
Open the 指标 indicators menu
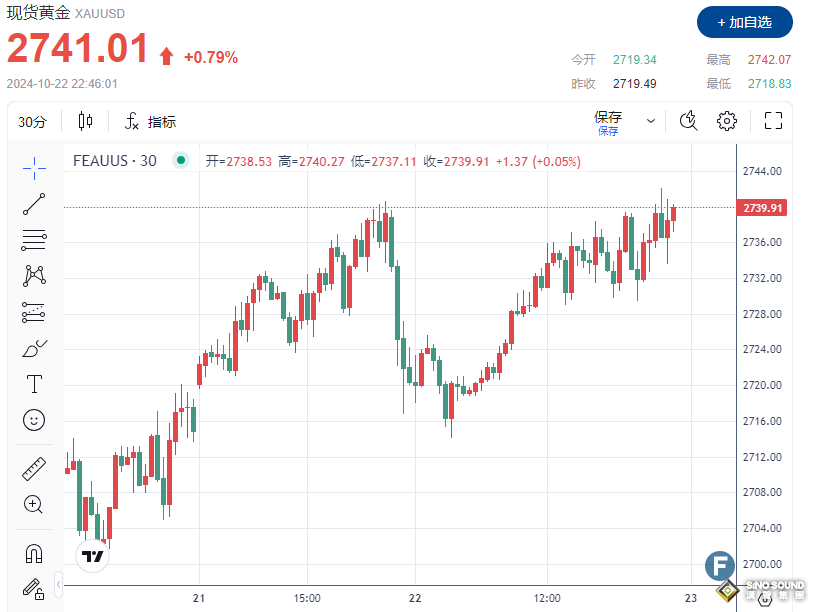150,121
